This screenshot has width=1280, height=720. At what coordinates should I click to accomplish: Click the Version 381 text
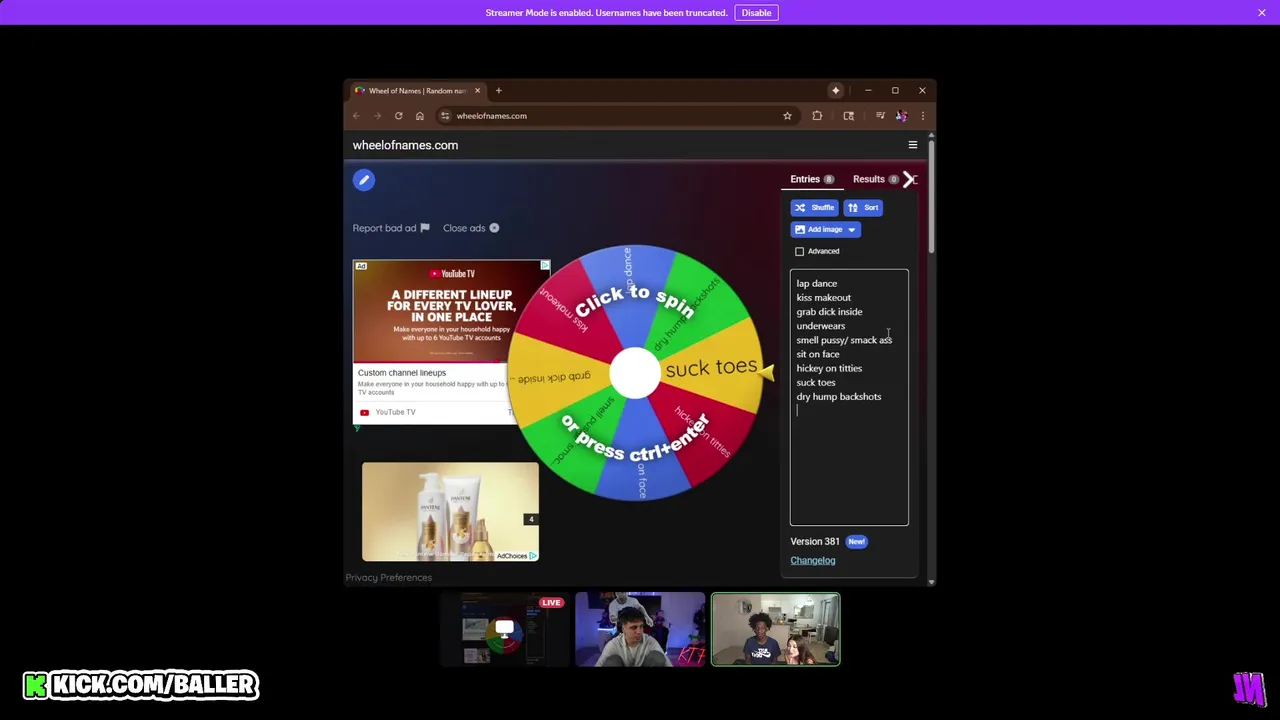815,541
